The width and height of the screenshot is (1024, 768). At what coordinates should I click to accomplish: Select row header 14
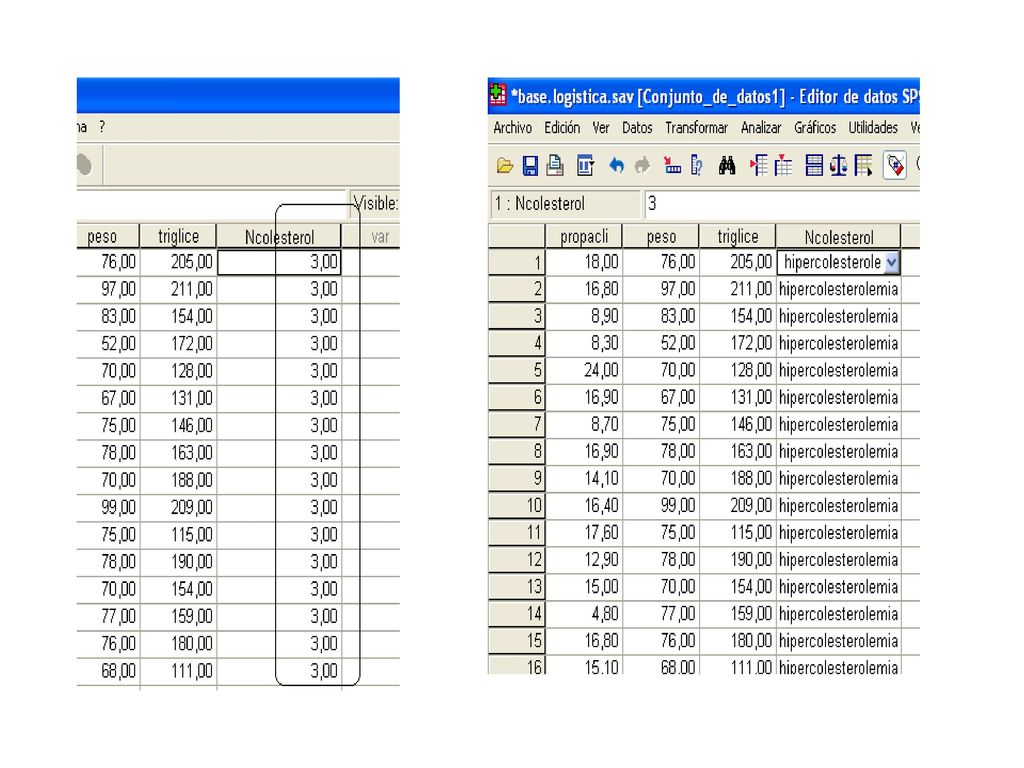[x=517, y=614]
